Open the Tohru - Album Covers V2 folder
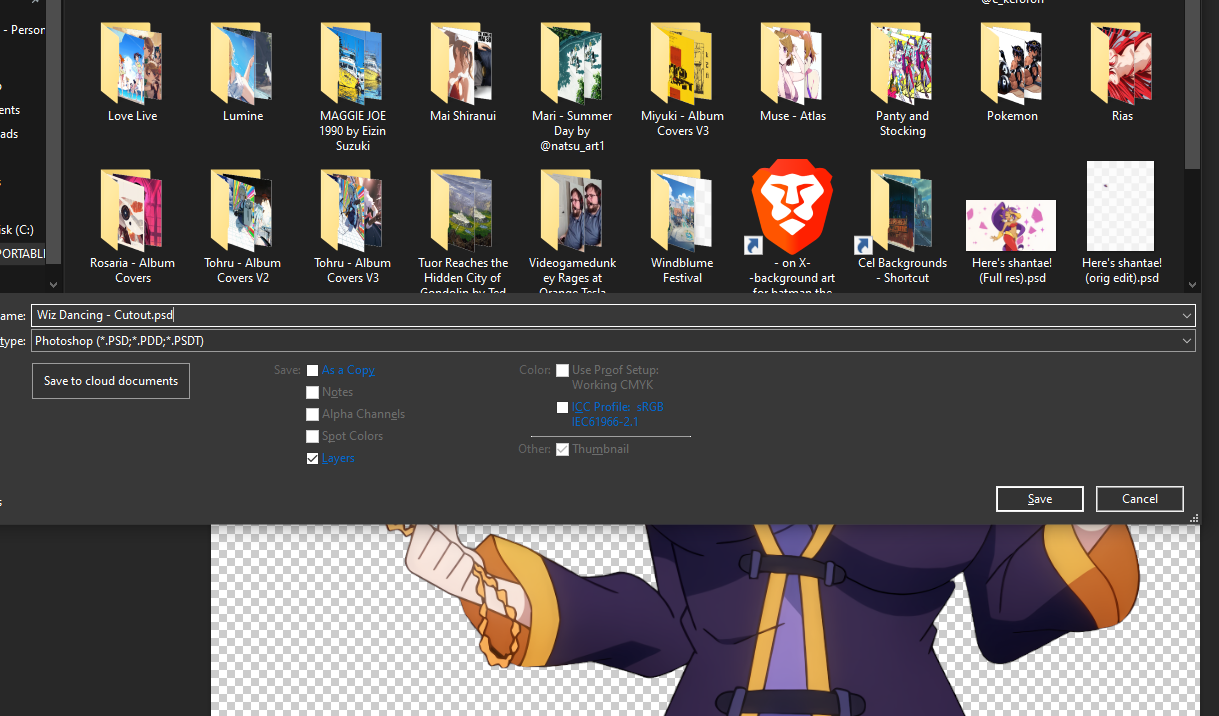1219x716 pixels. pyautogui.click(x=243, y=211)
